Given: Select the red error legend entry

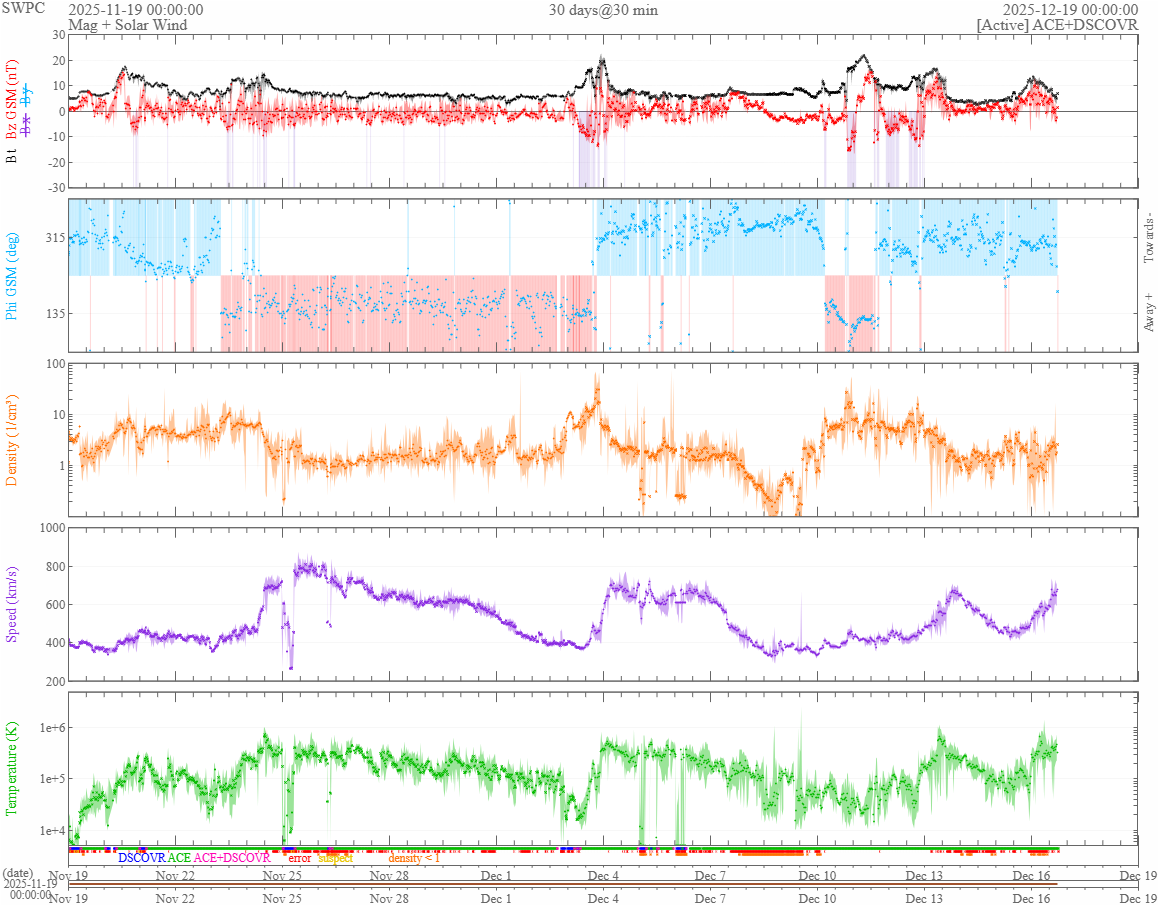Looking at the screenshot, I should point(299,858).
